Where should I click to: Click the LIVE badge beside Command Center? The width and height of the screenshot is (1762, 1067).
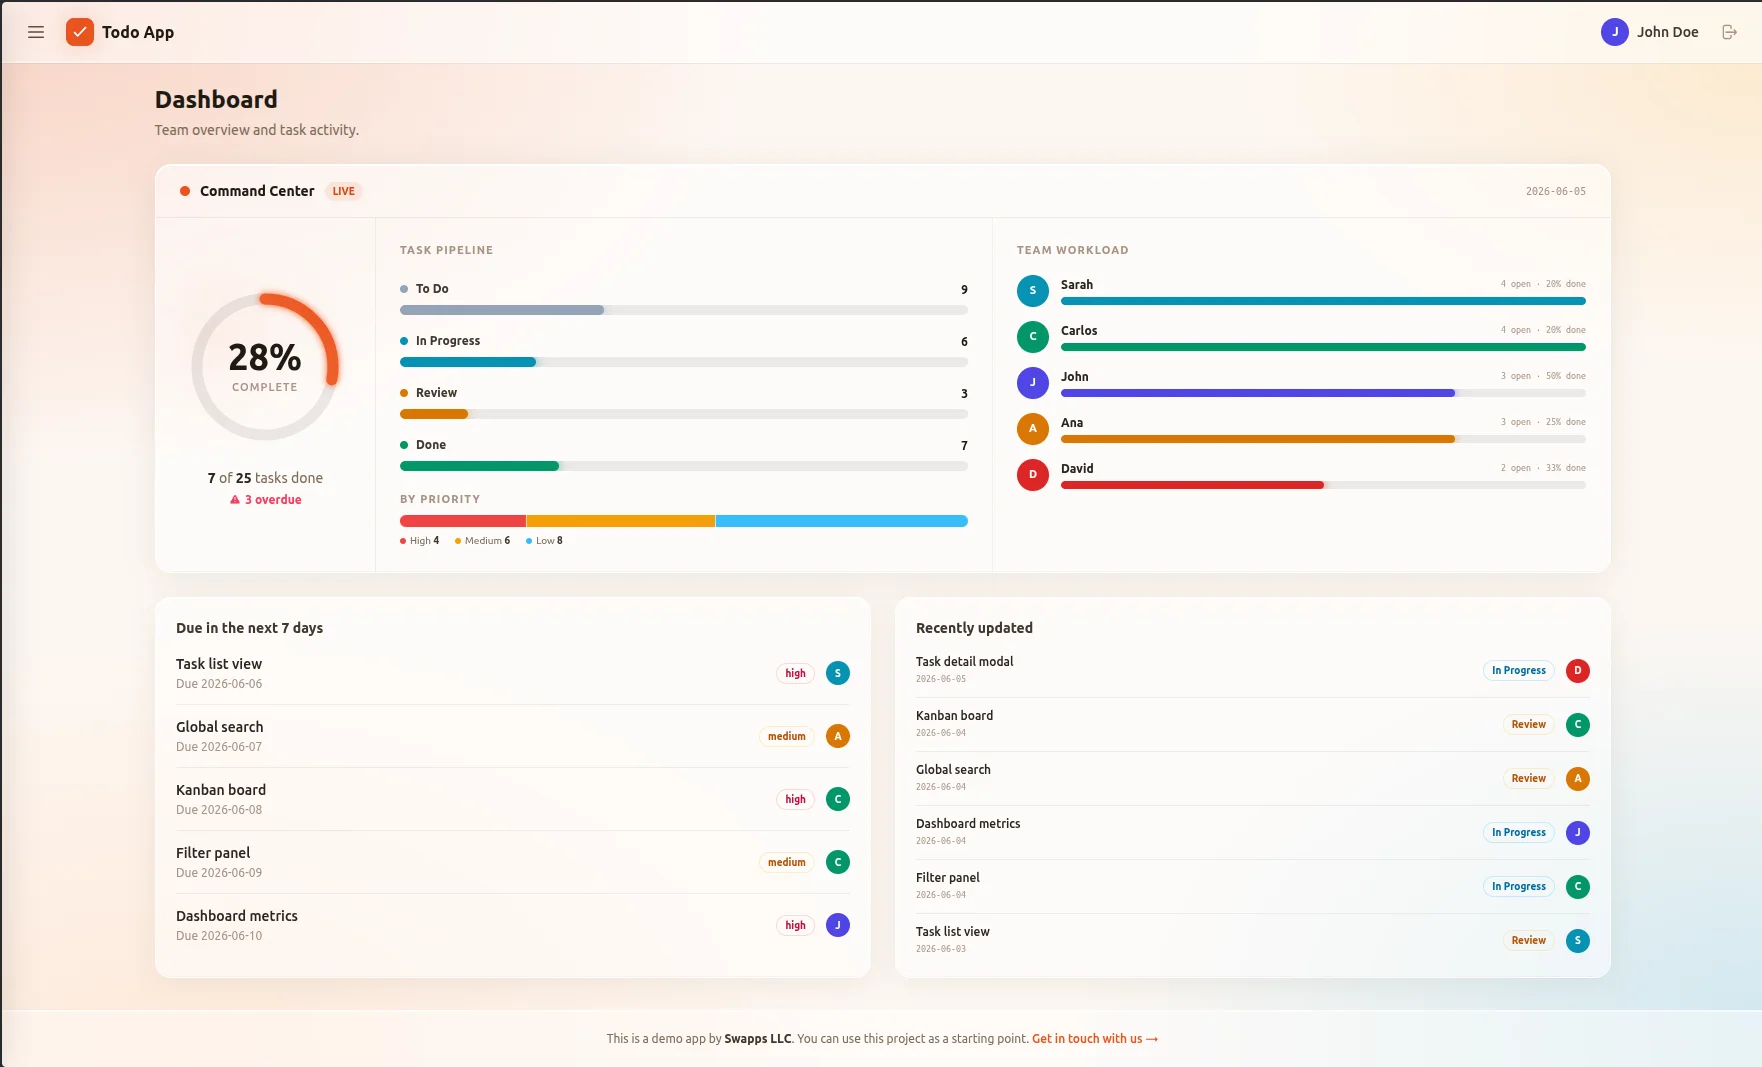coord(344,191)
